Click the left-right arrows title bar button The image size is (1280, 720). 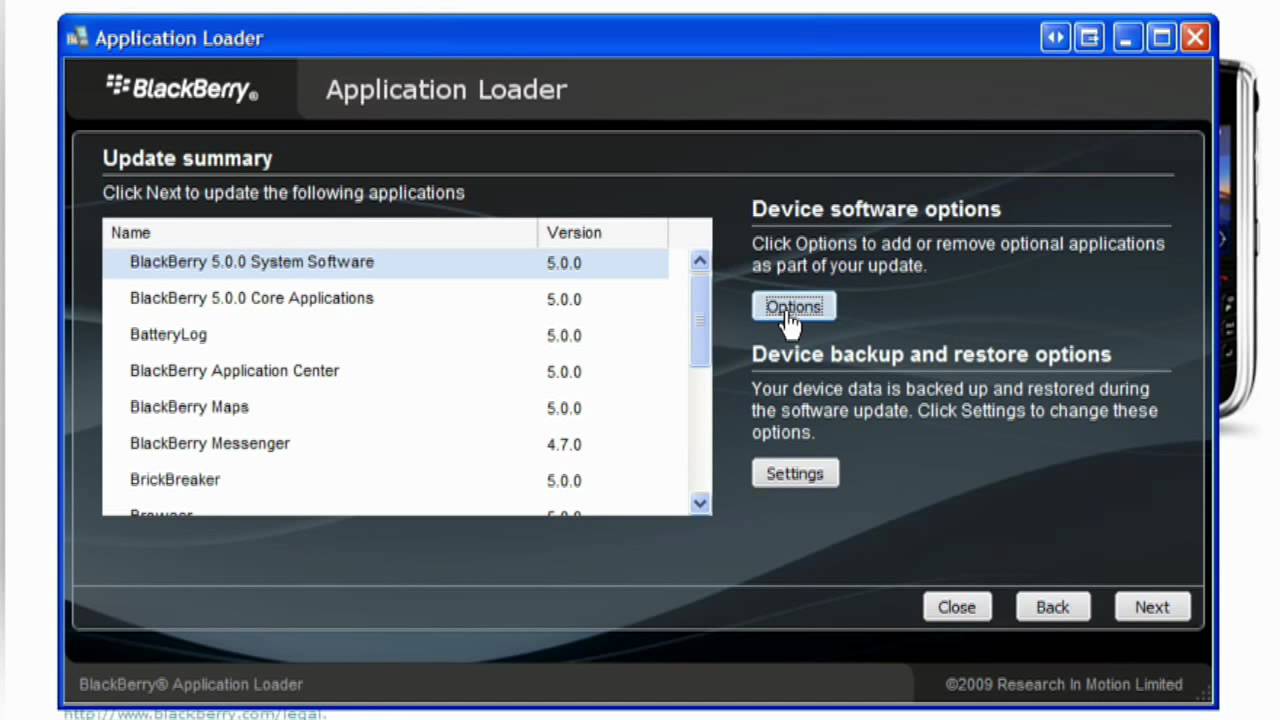(x=1055, y=39)
